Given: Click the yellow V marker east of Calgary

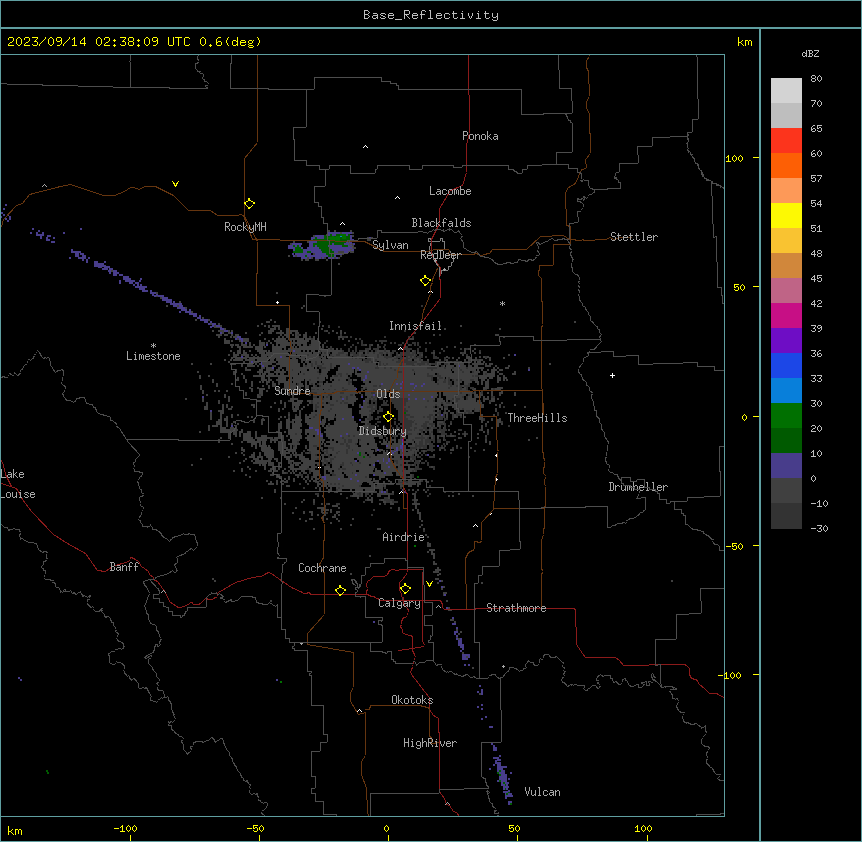Looking at the screenshot, I should pyautogui.click(x=429, y=584).
